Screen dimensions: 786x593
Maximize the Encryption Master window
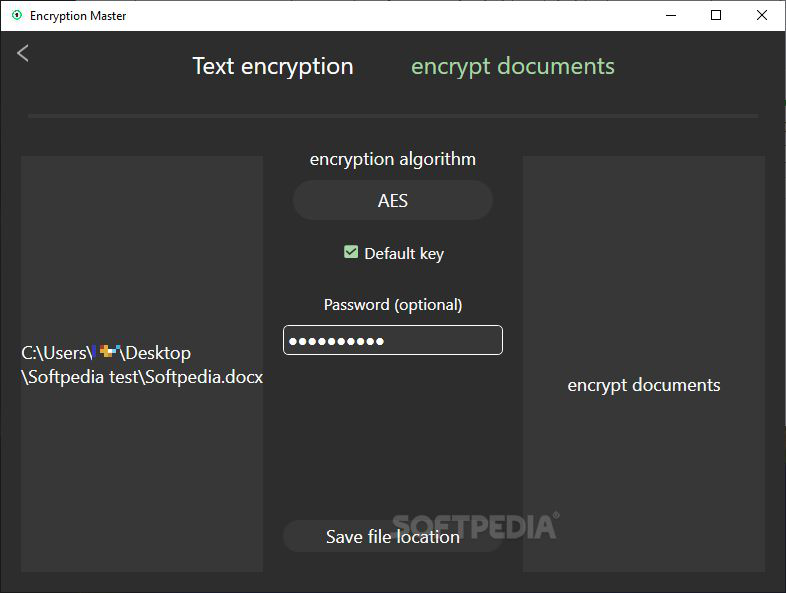coord(716,16)
